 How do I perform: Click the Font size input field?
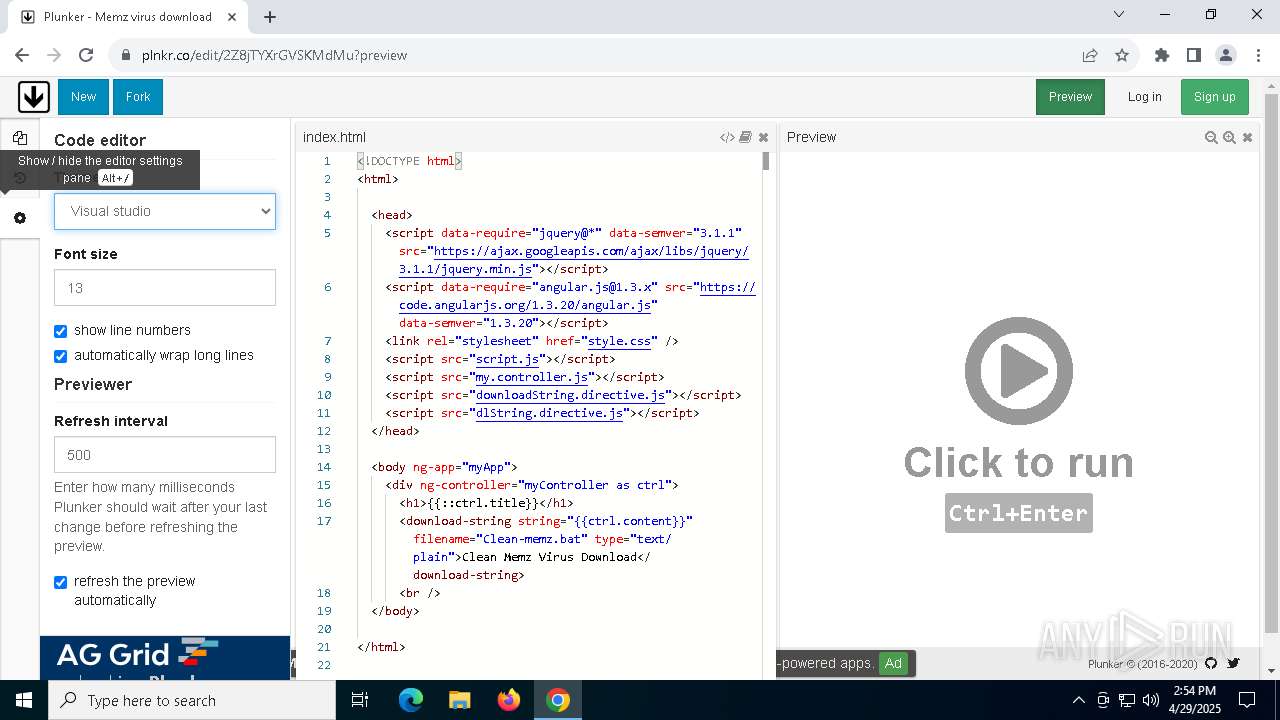tap(165, 287)
